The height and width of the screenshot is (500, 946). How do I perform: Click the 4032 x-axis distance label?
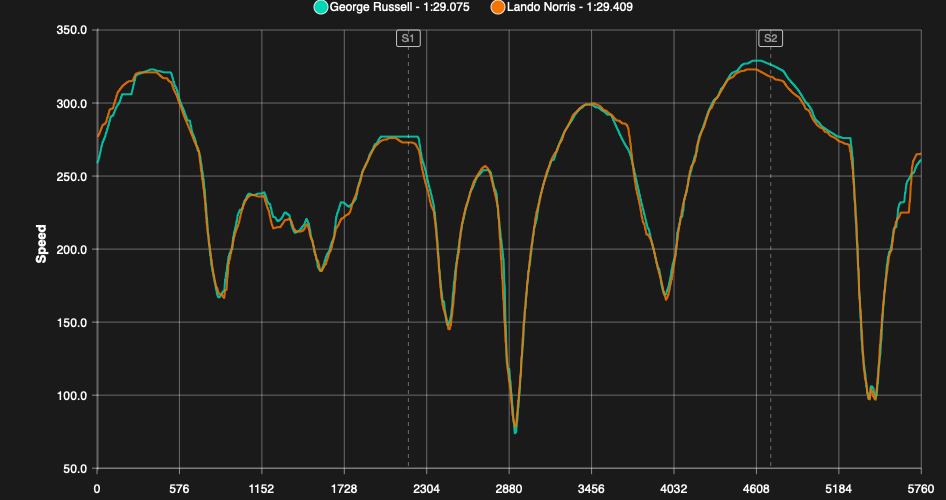click(674, 489)
